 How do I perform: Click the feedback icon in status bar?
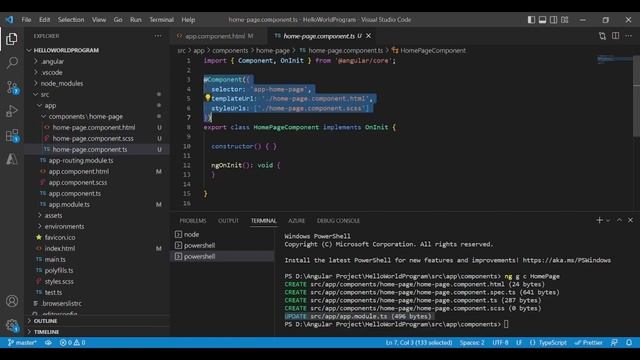614,342
